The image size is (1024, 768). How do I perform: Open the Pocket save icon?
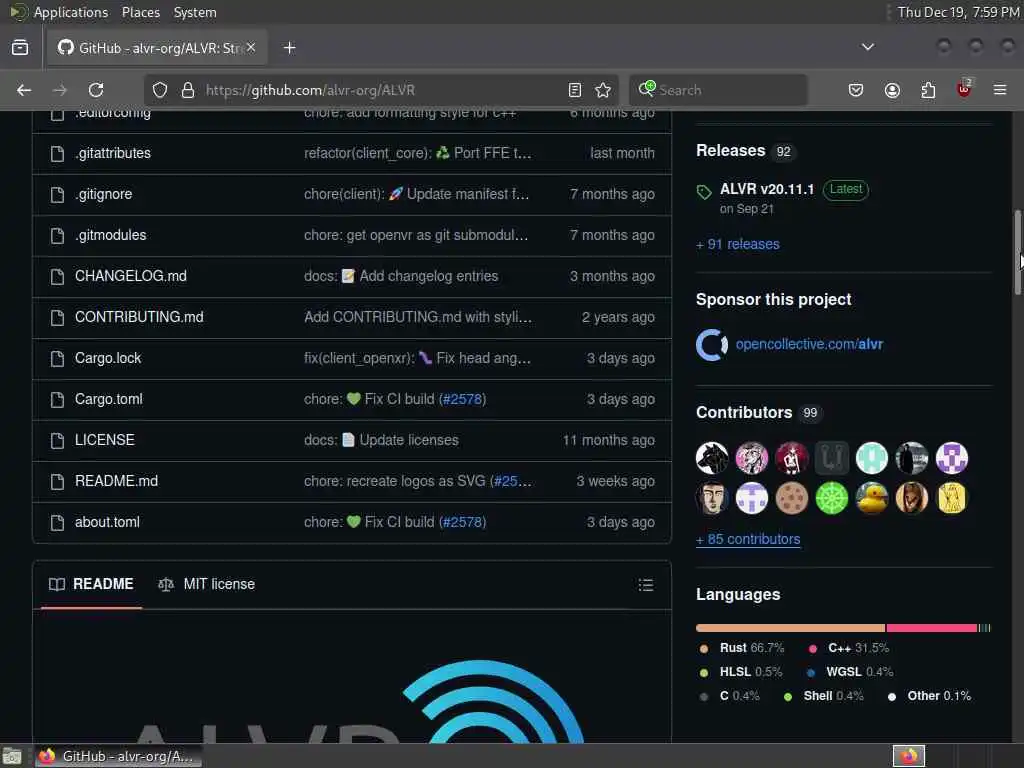(x=856, y=90)
